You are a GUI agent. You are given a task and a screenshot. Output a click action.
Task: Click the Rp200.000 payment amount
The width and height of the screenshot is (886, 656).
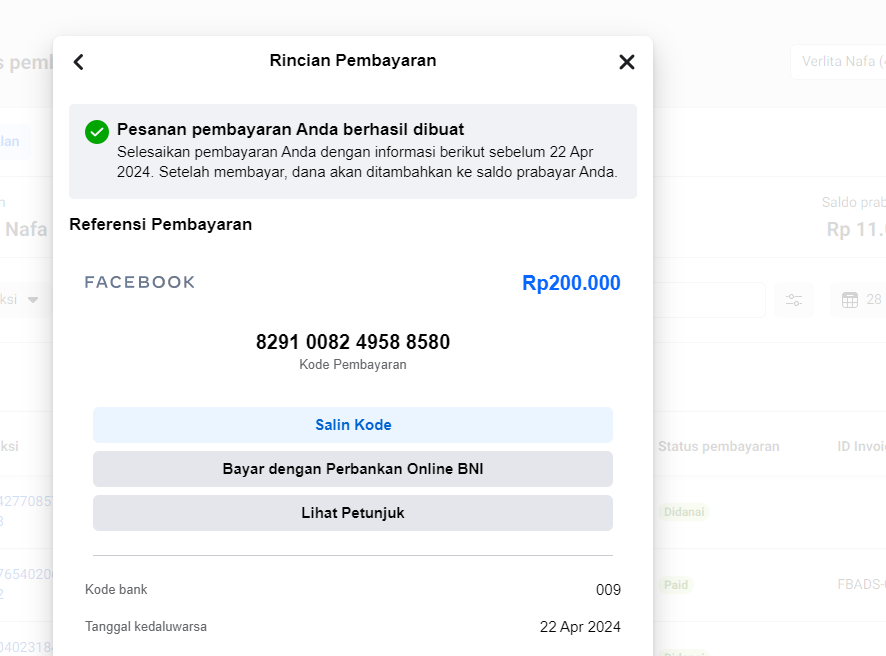click(x=571, y=283)
